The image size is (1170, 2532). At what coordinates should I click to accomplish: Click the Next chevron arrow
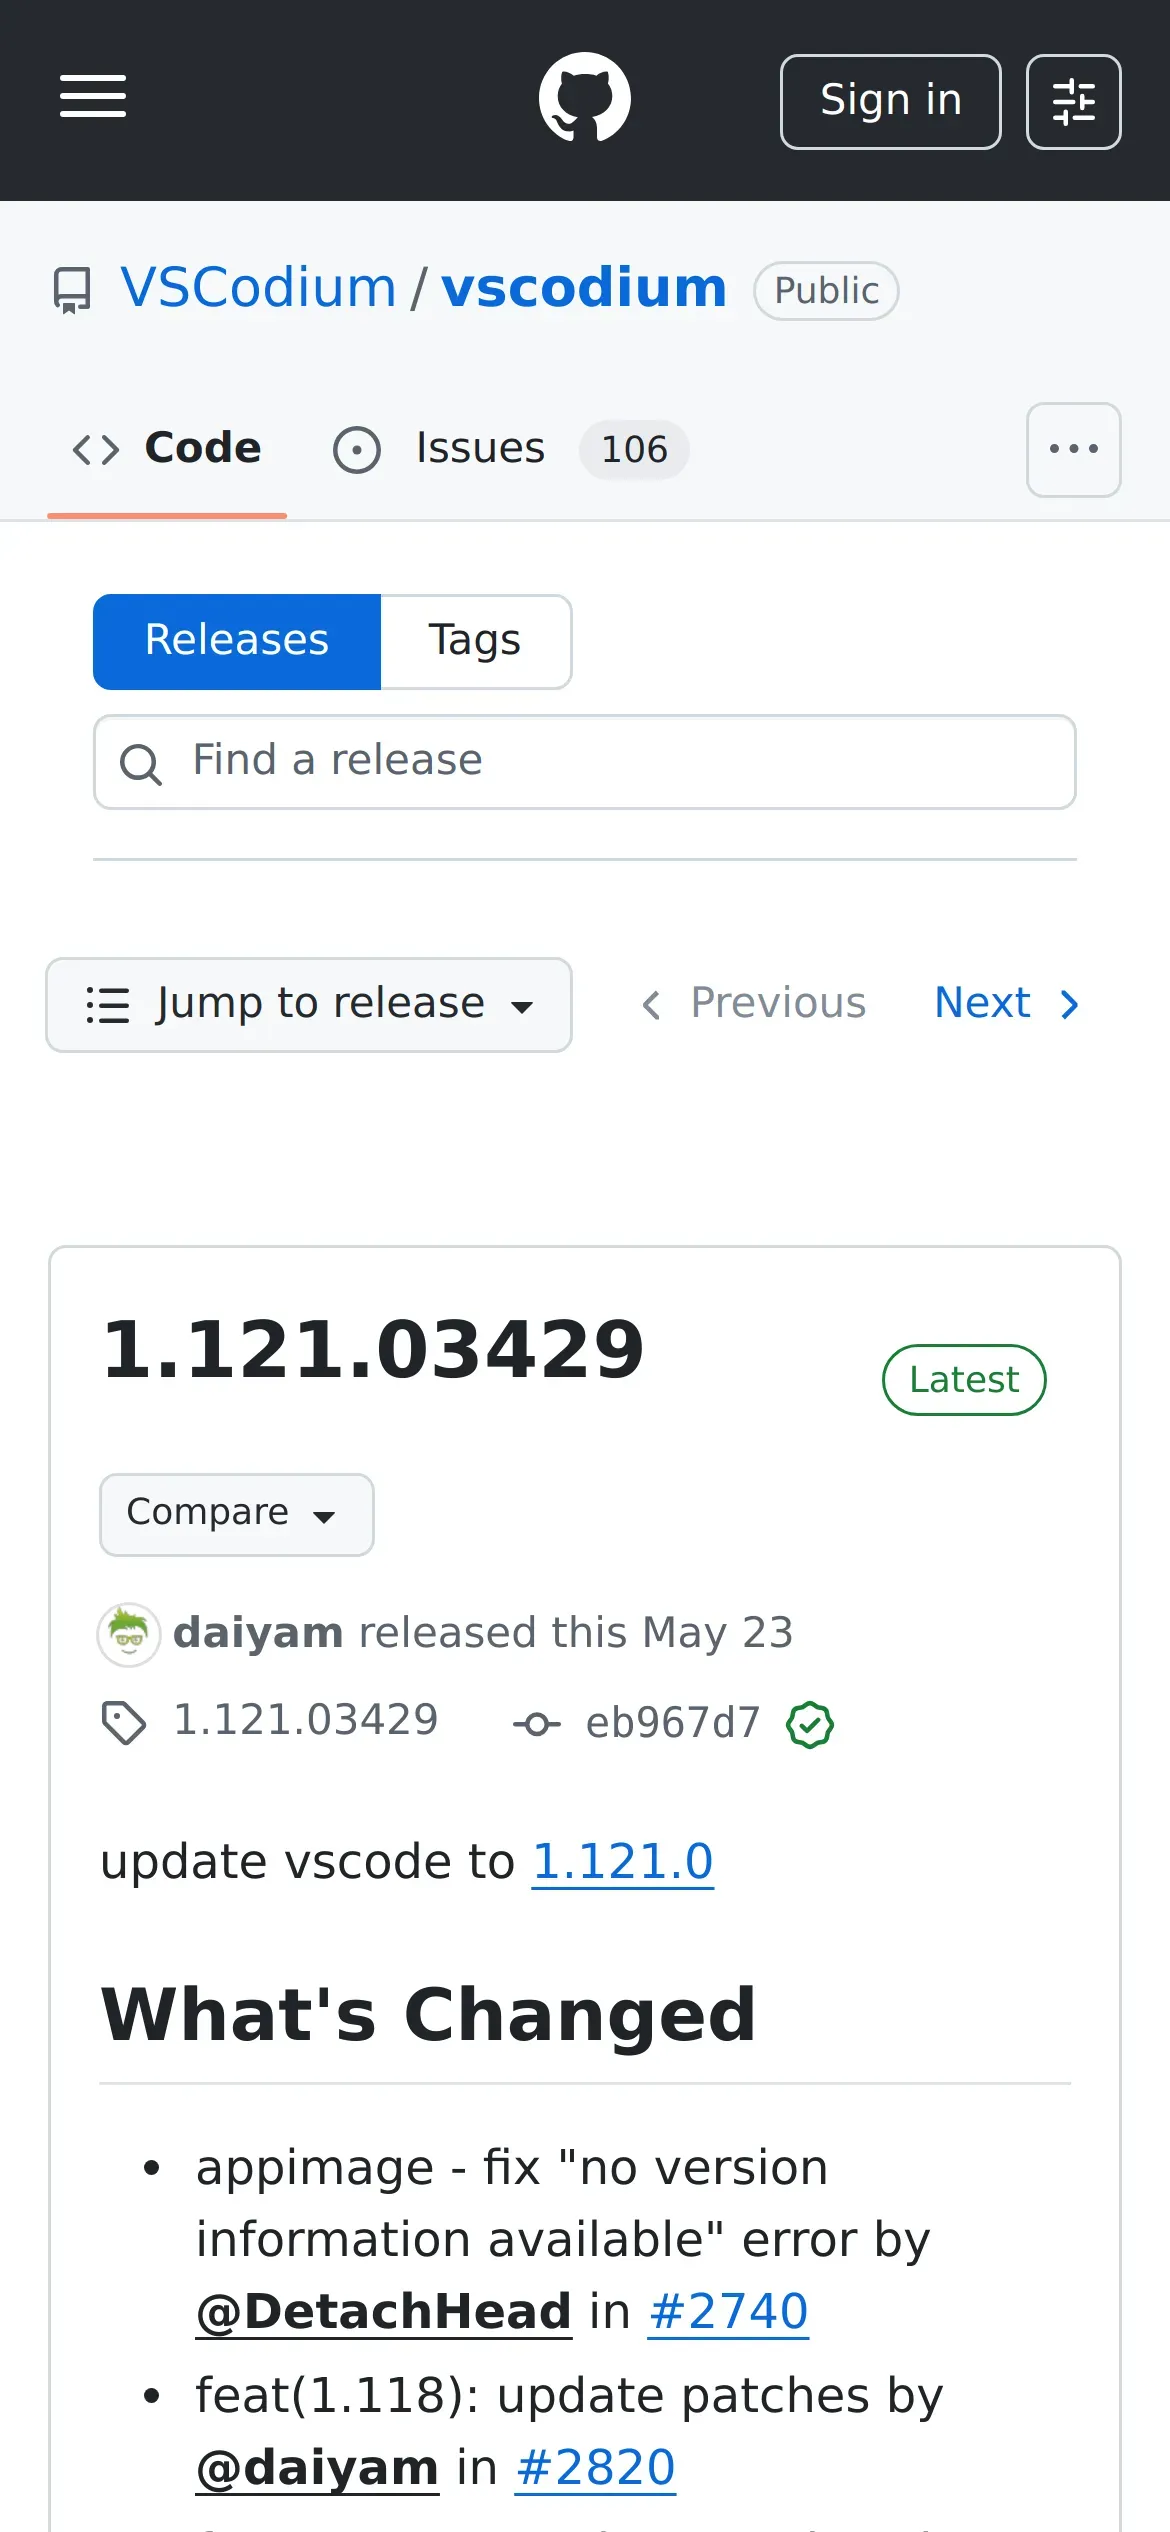point(1069,1004)
